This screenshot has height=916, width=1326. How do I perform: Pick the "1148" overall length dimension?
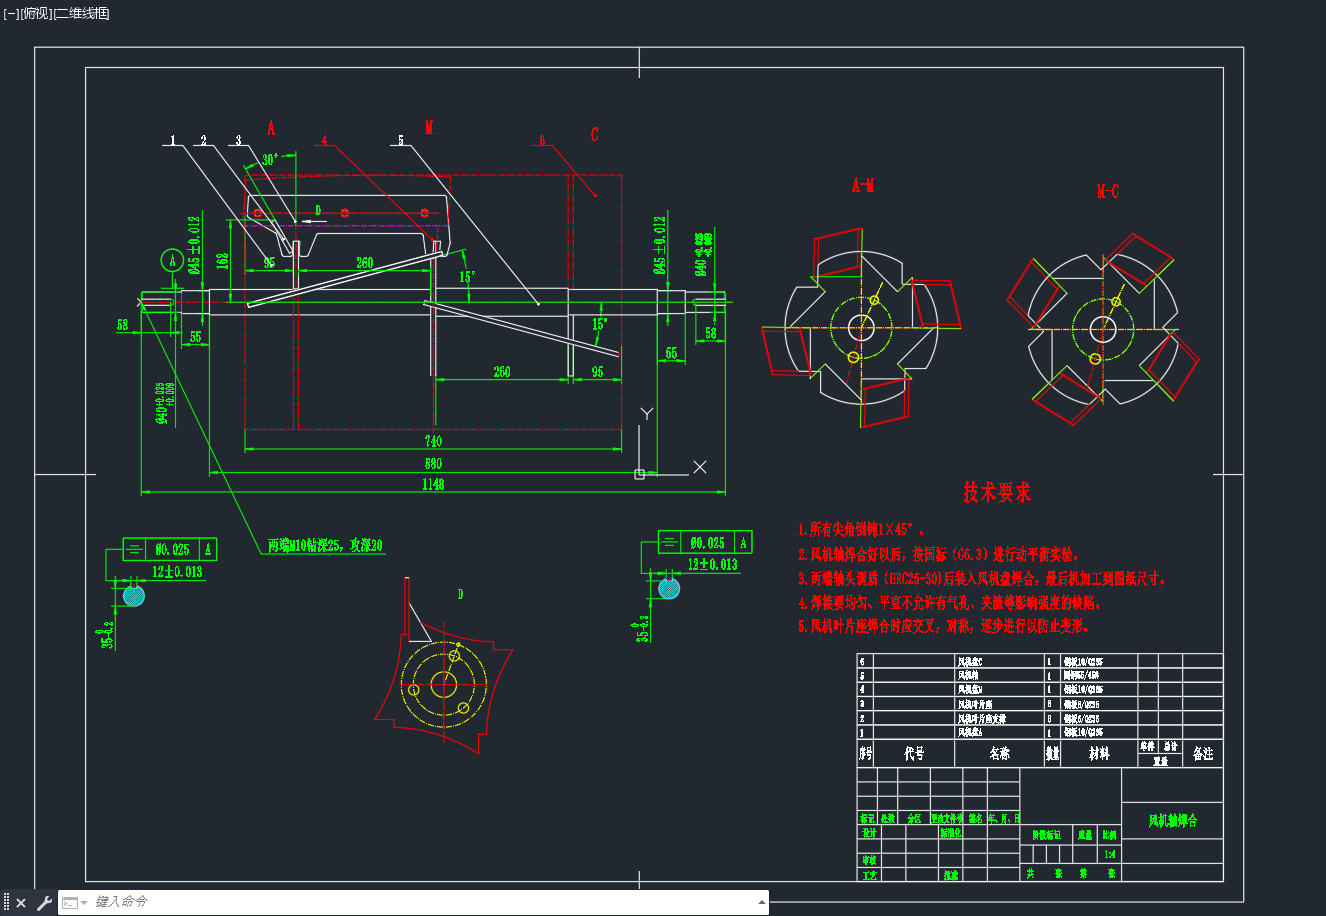tap(432, 484)
